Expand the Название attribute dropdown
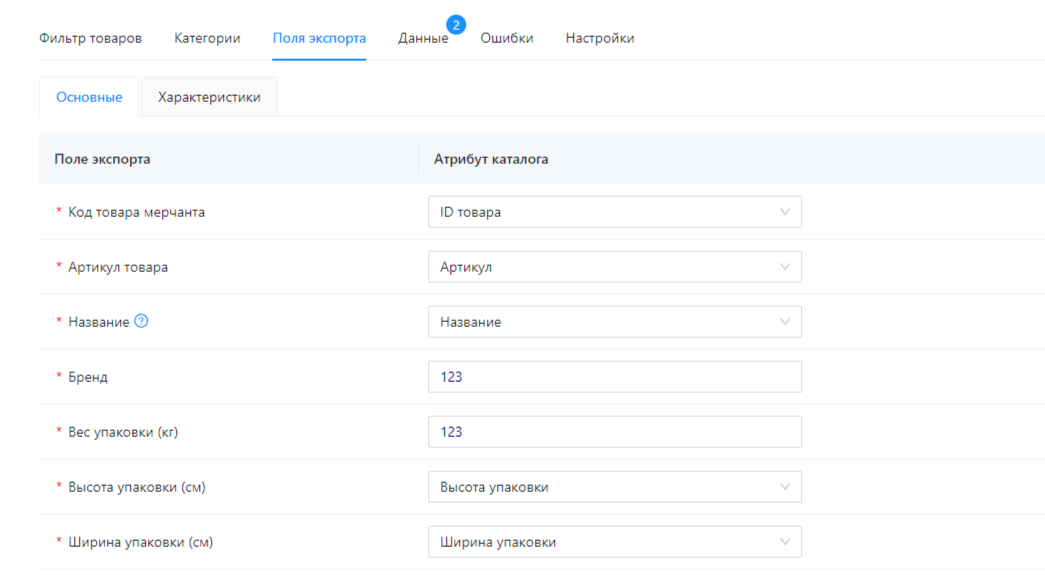 pyautogui.click(x=614, y=322)
